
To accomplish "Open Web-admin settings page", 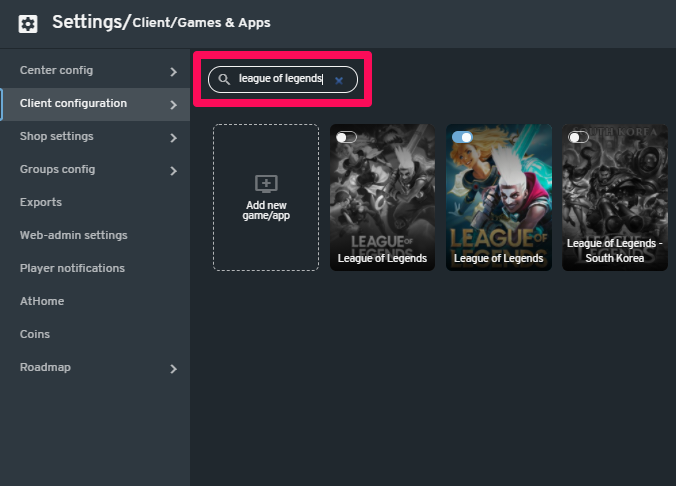I will click(x=95, y=235).
